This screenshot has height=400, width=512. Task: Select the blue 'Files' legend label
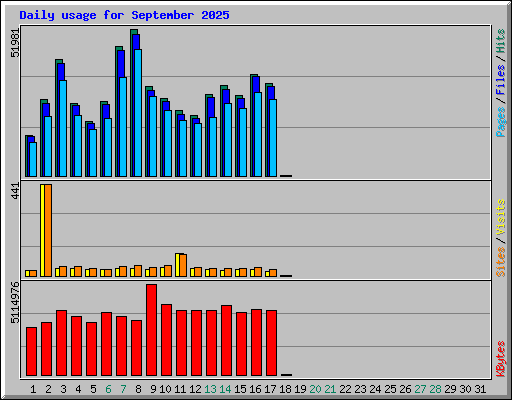click(500, 80)
